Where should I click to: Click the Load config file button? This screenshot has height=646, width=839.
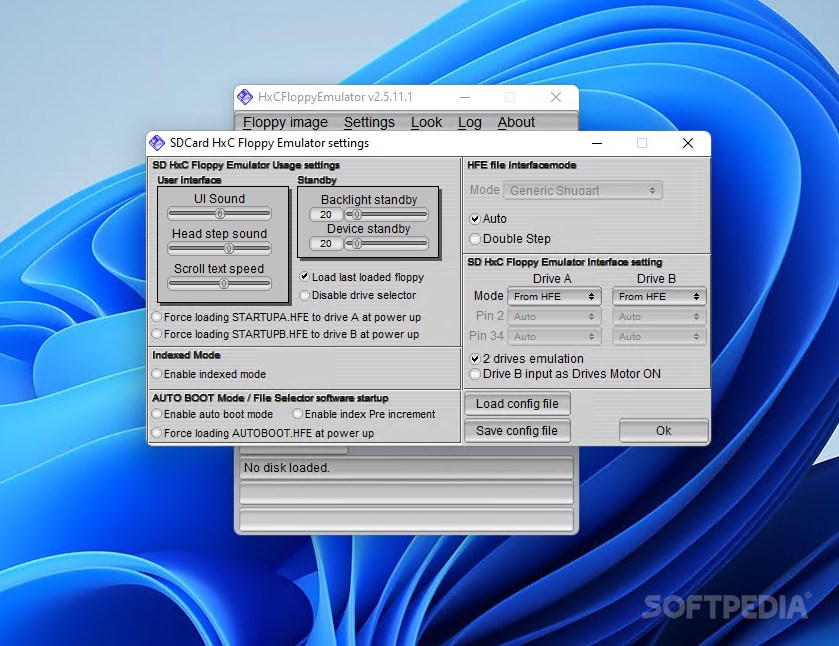[x=517, y=404]
